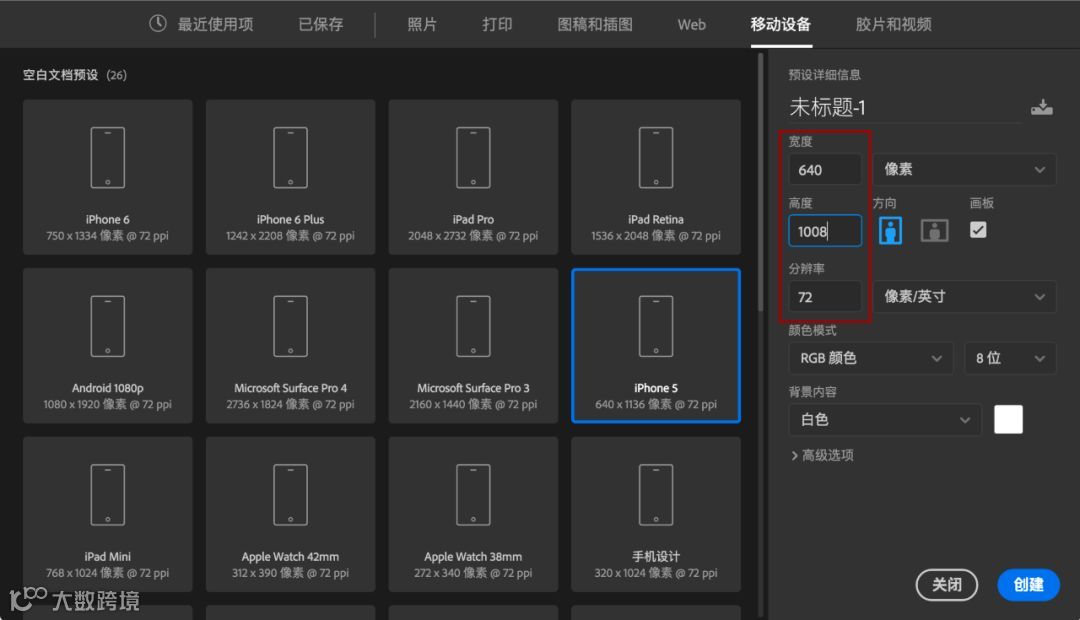
Task: Click the 创建 button
Action: click(x=1028, y=585)
